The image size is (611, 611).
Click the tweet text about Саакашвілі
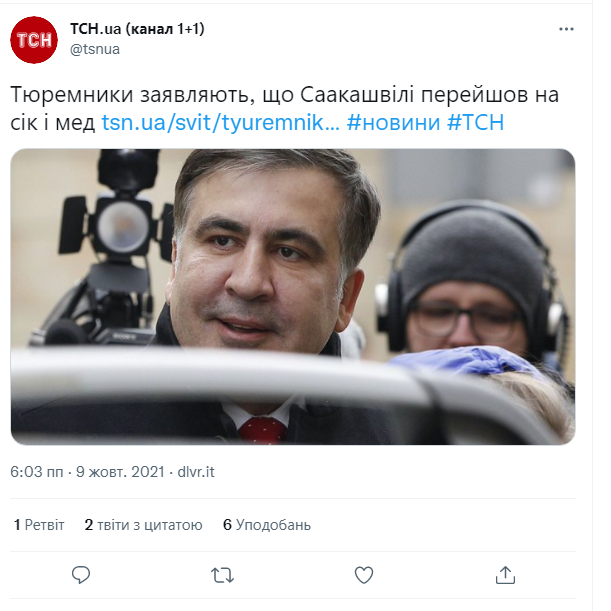pyautogui.click(x=284, y=108)
